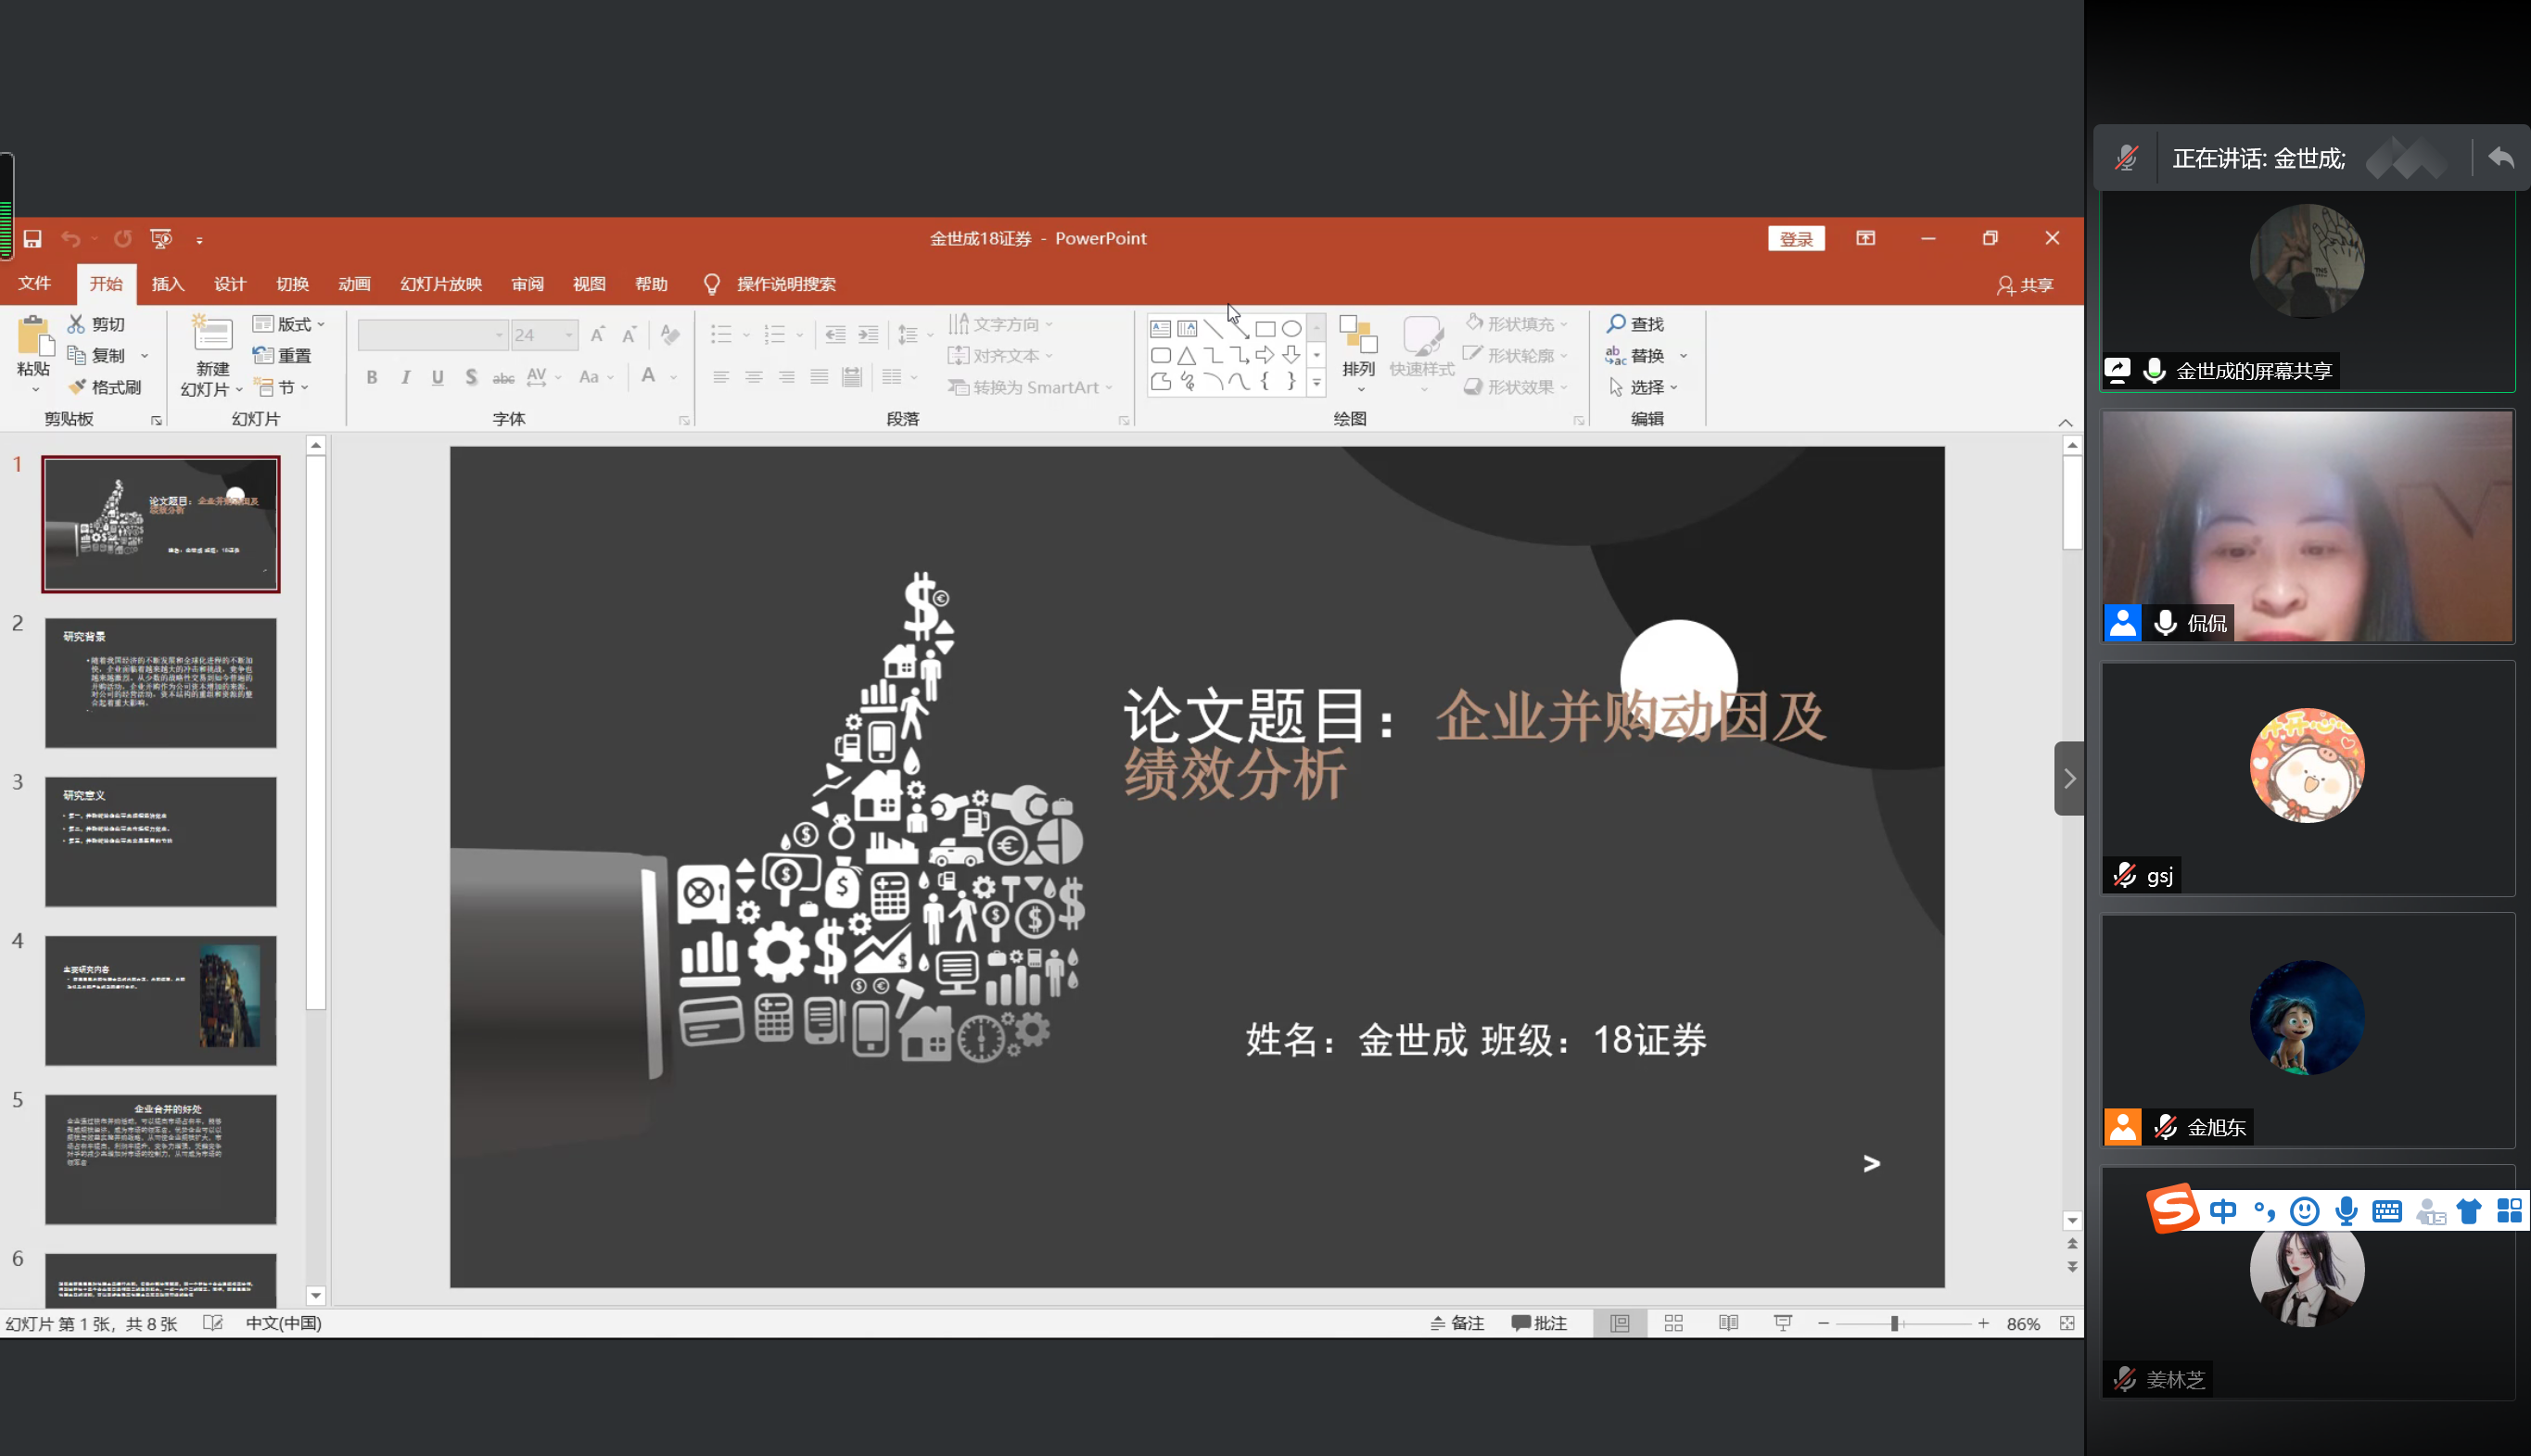Click the Cut scissors icon
Screen dimensions: 2531x1456
76,324
